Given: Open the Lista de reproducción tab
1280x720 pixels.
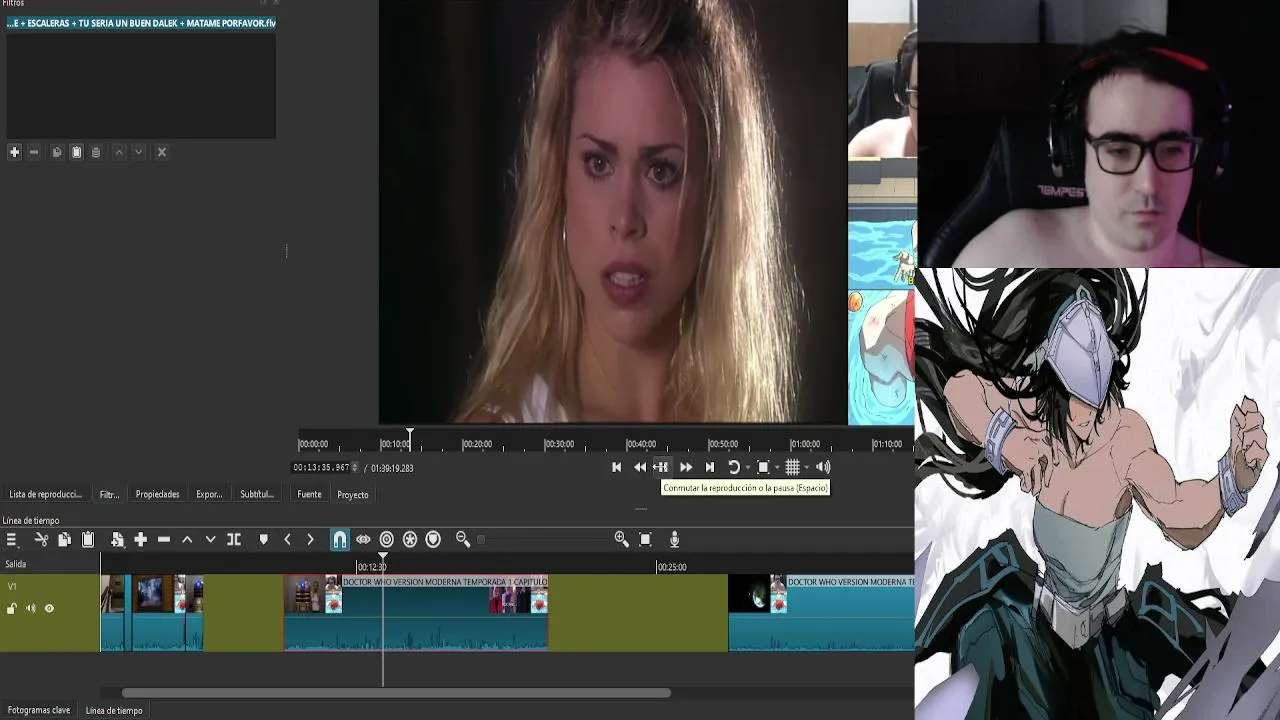Looking at the screenshot, I should [x=45, y=495].
